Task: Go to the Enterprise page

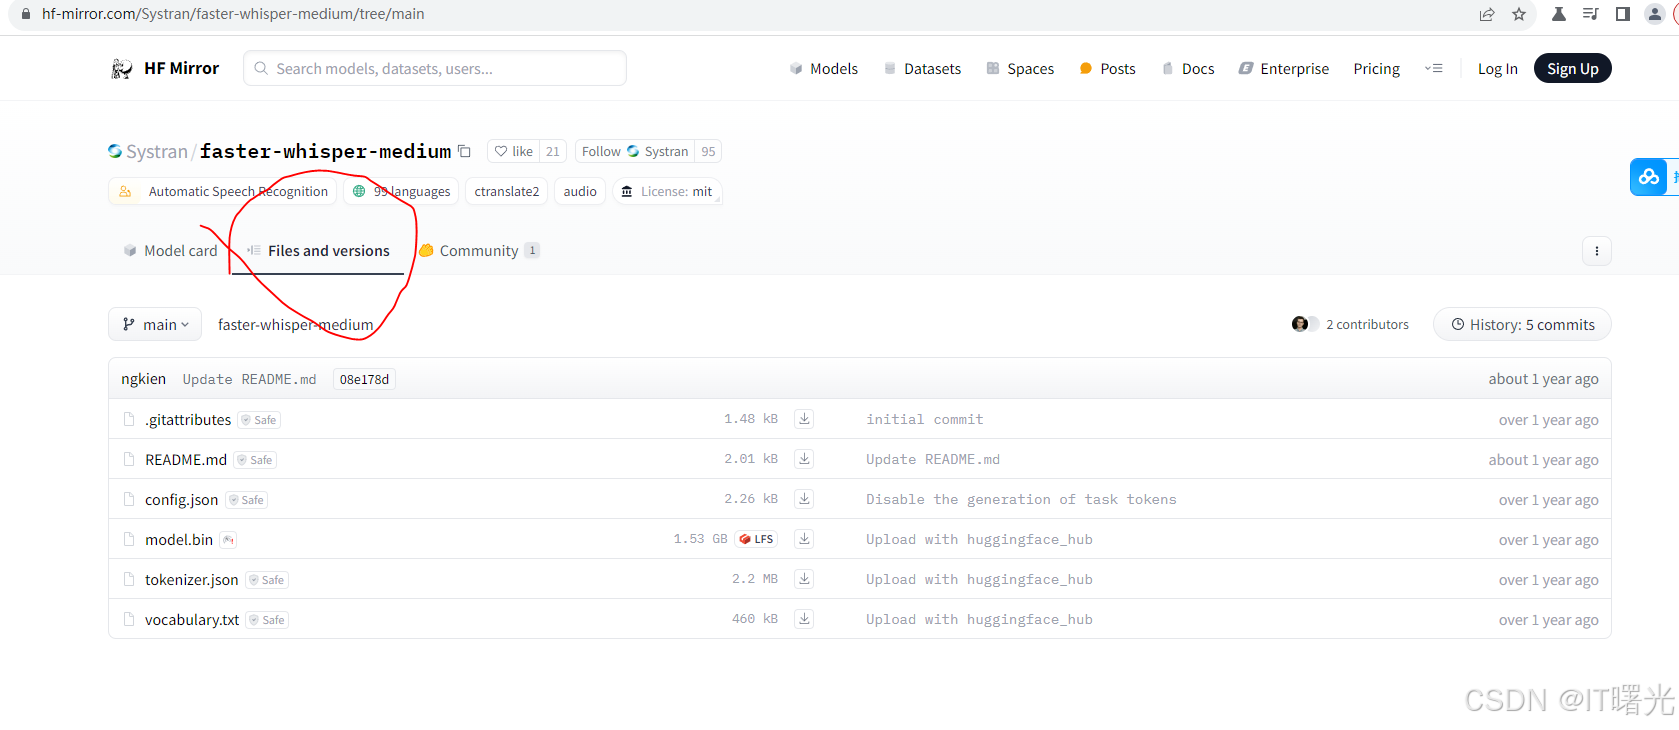Action: pyautogui.click(x=1284, y=68)
